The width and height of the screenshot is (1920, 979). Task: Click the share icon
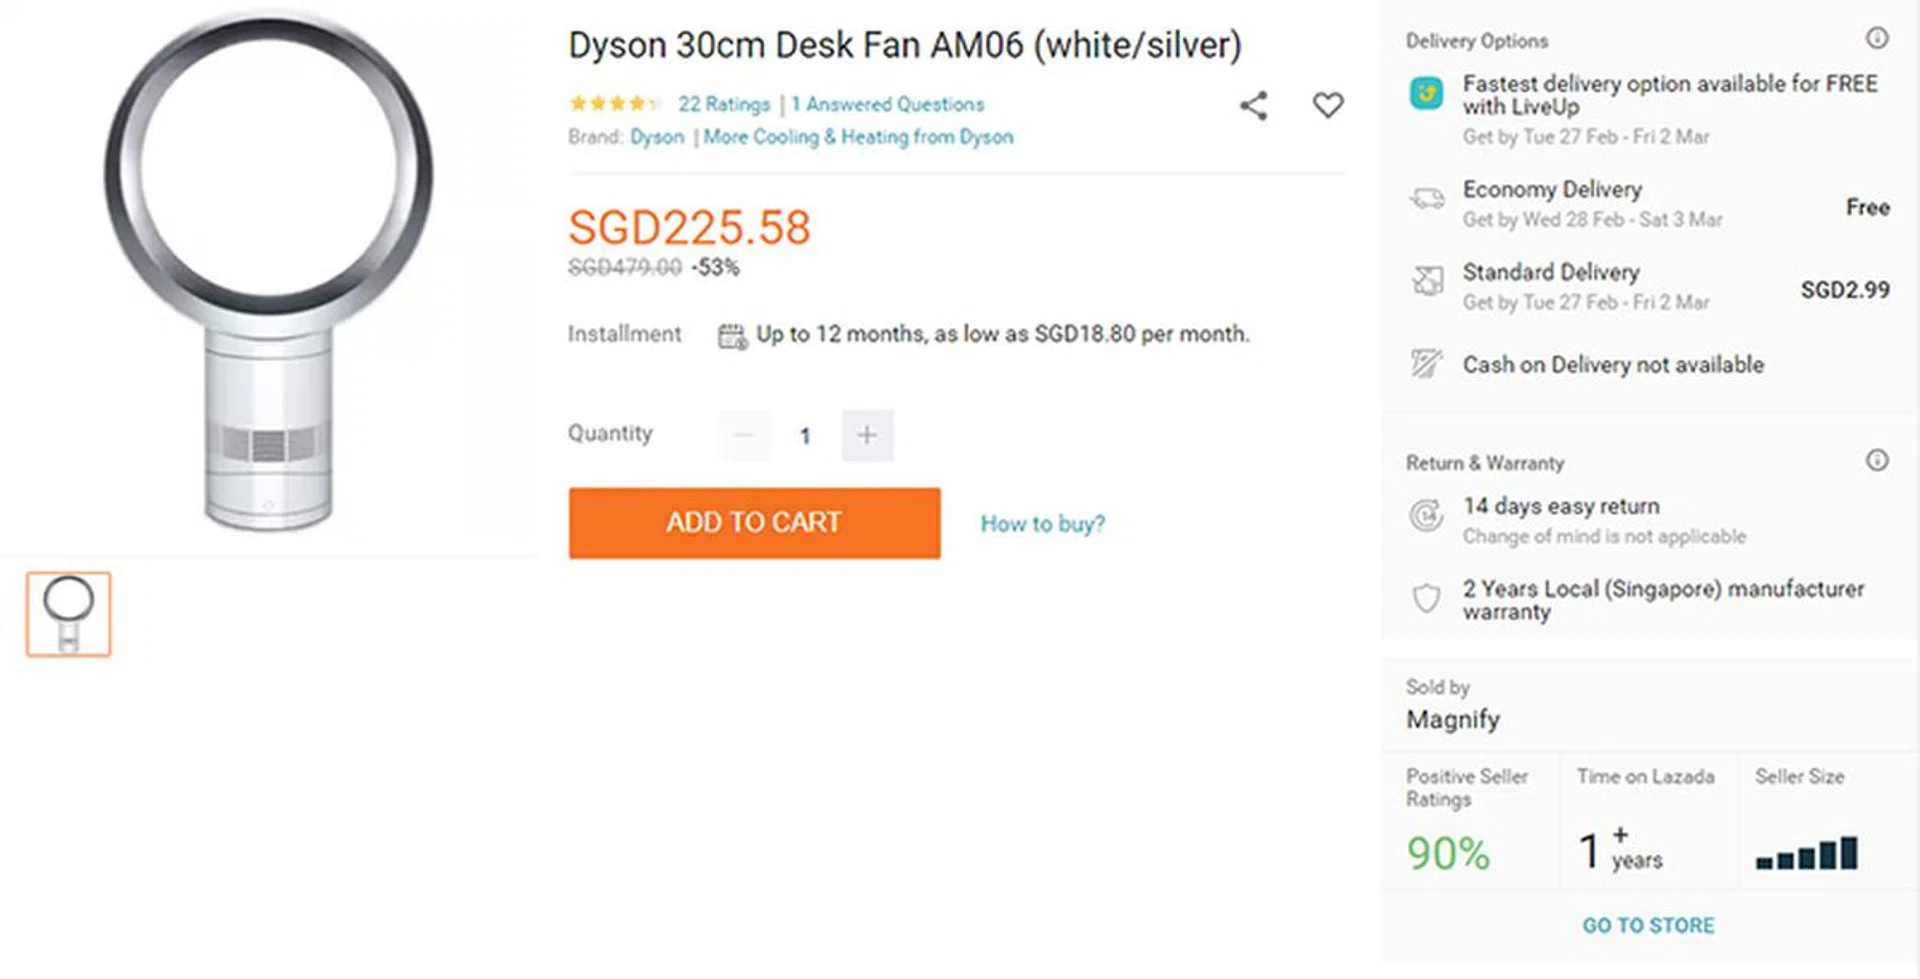click(1253, 106)
